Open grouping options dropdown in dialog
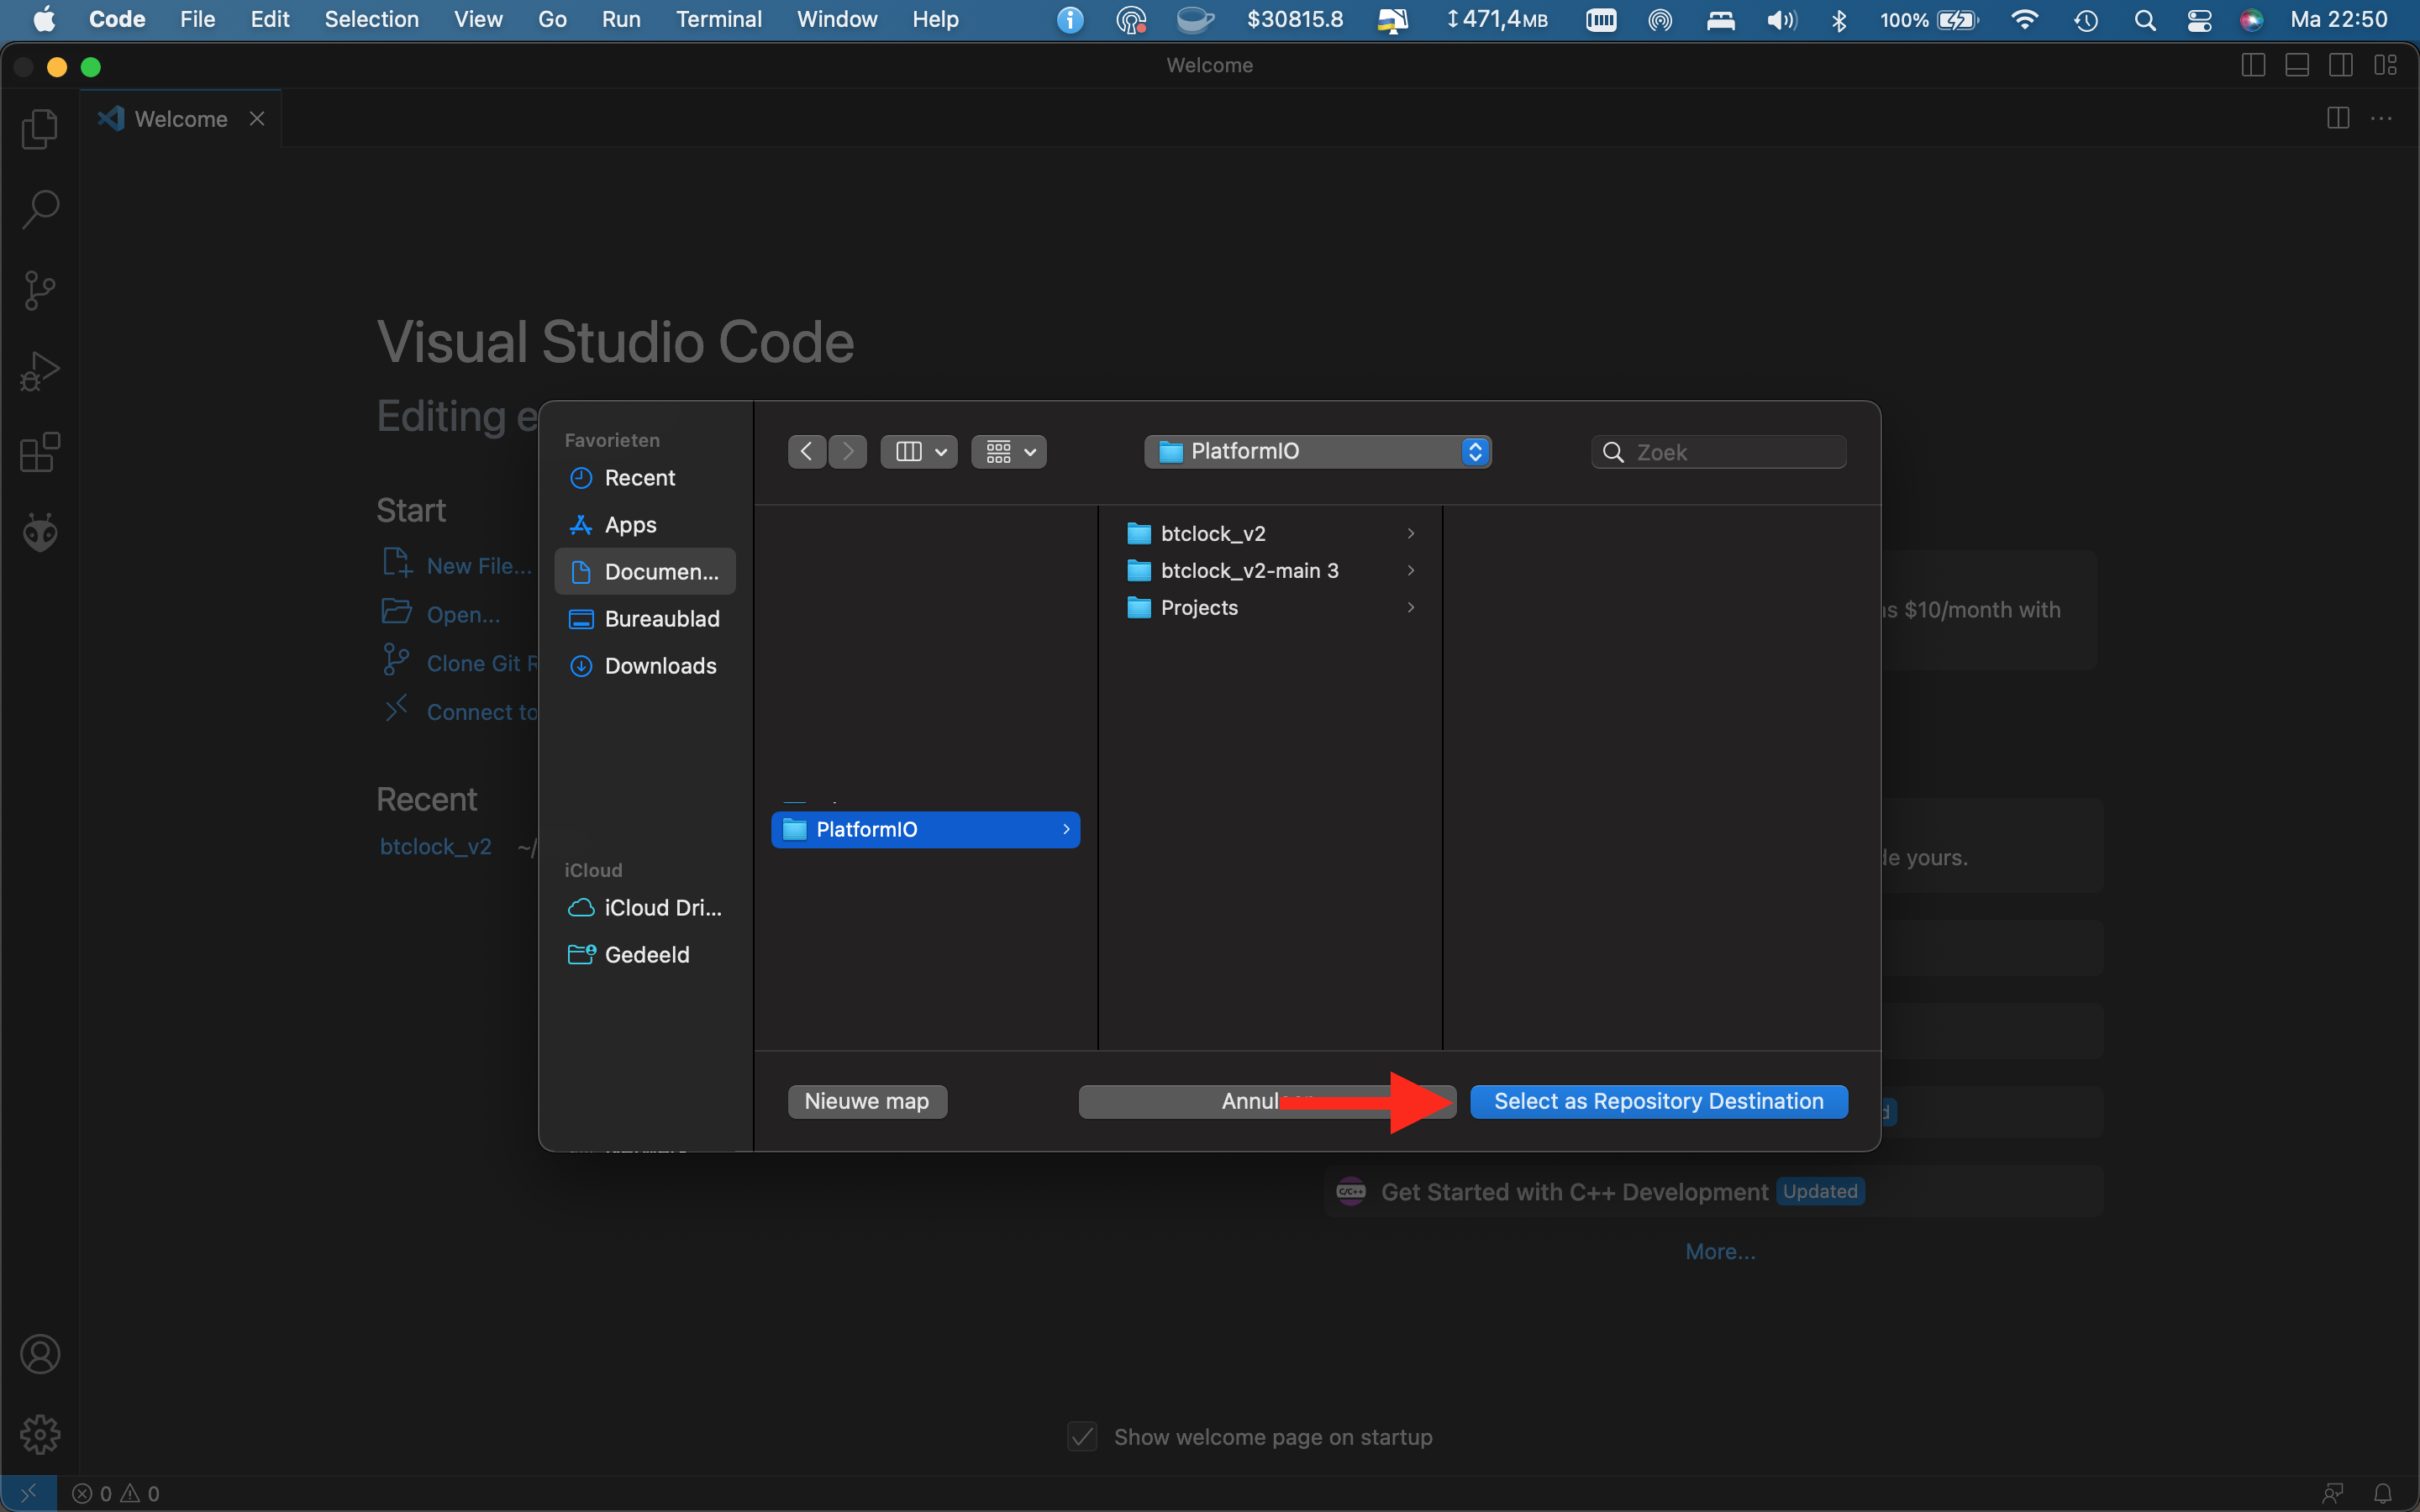 pyautogui.click(x=1009, y=452)
